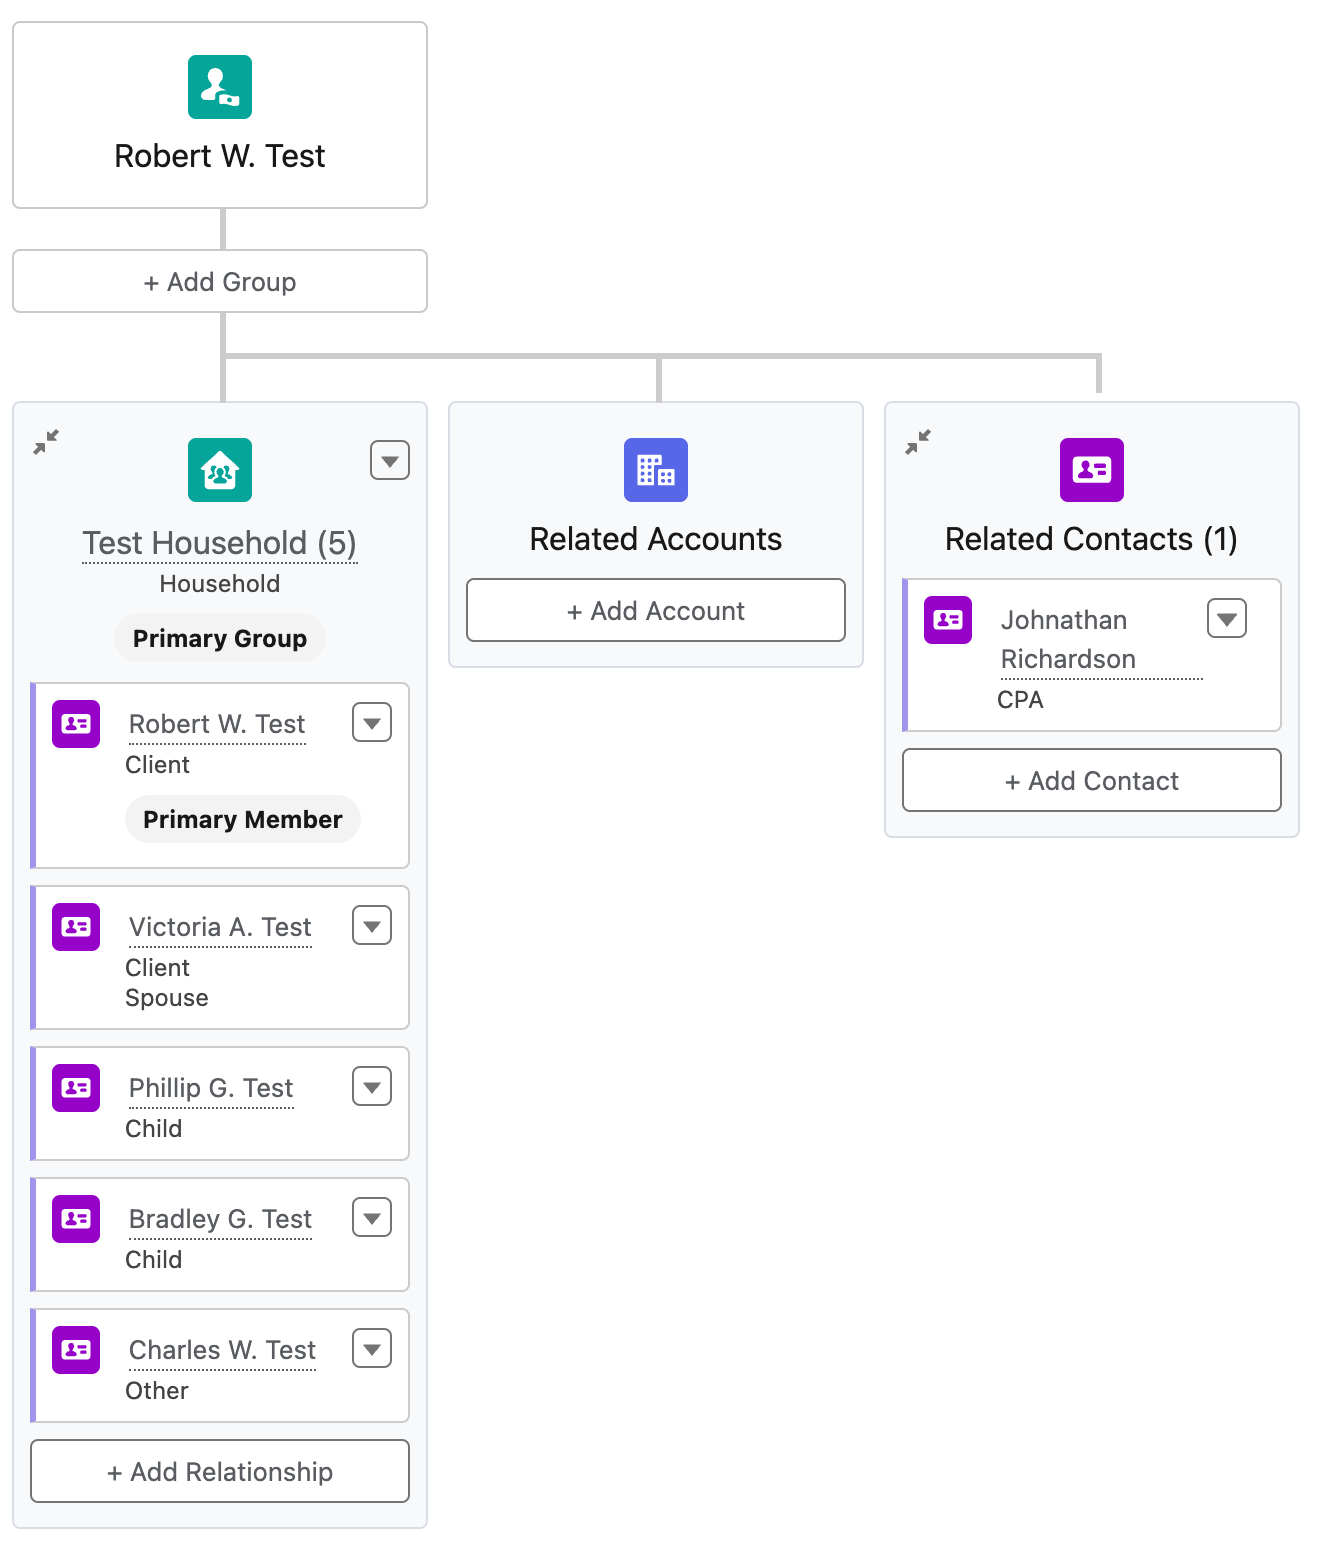Click the person account icon above Robert W. Test
1324x1544 pixels.
(x=220, y=87)
